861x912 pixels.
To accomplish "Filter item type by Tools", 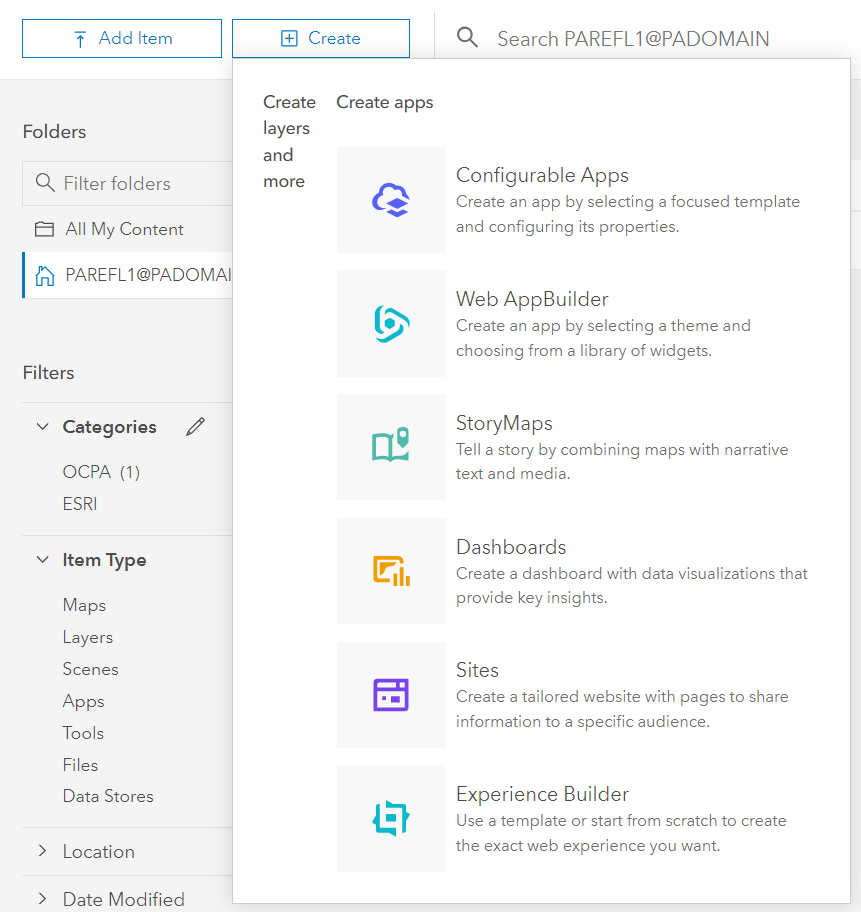I will (x=83, y=733).
